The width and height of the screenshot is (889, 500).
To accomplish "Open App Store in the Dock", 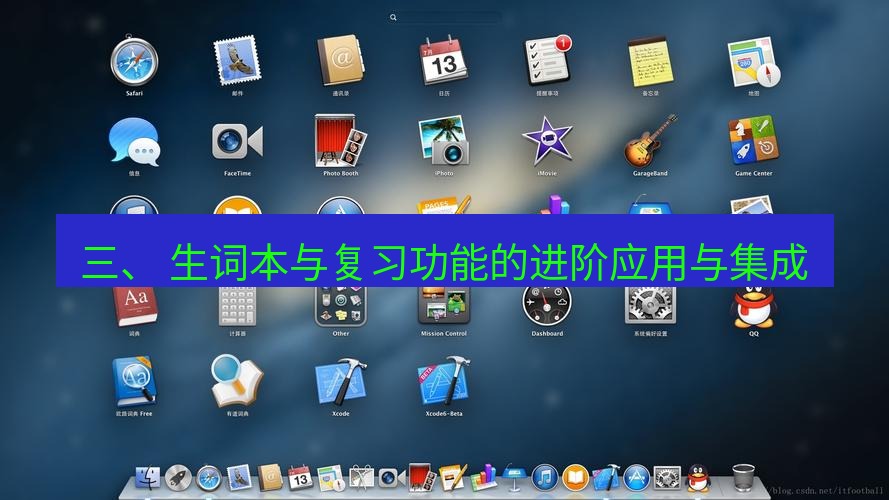I will 637,477.
